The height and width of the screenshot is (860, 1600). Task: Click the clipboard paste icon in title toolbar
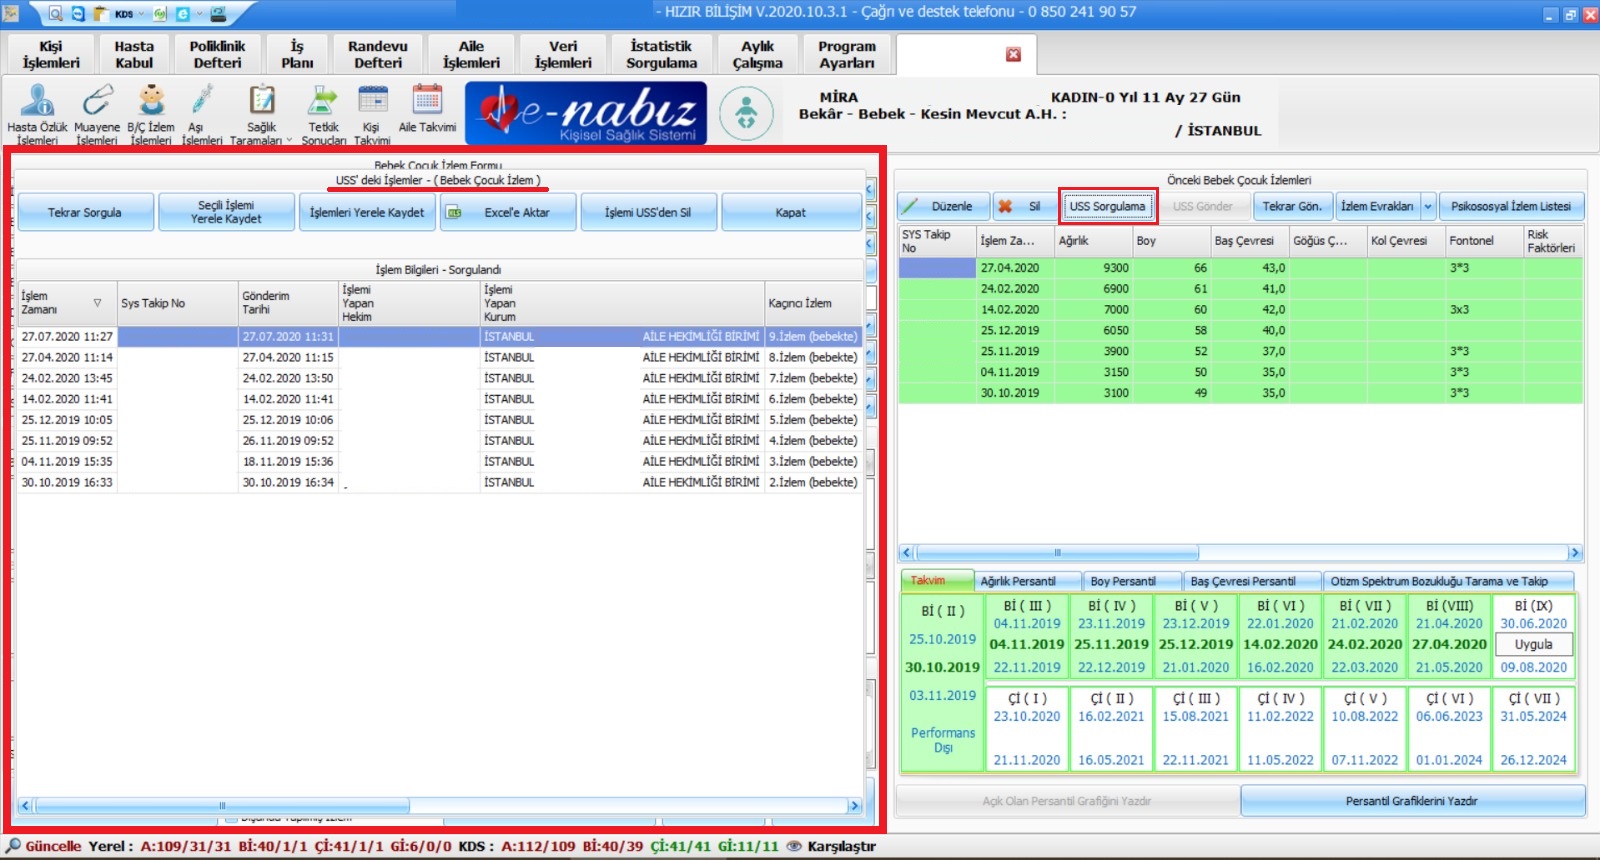[100, 14]
